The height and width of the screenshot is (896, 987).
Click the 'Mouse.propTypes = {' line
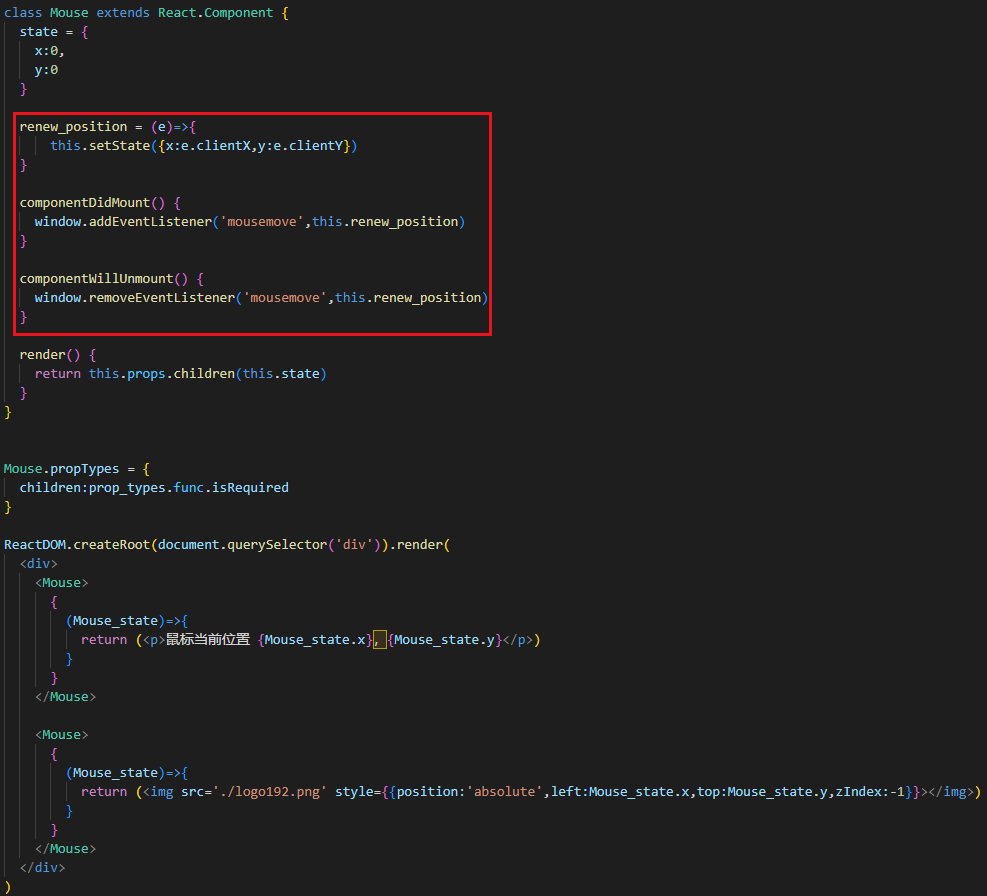coord(77,468)
